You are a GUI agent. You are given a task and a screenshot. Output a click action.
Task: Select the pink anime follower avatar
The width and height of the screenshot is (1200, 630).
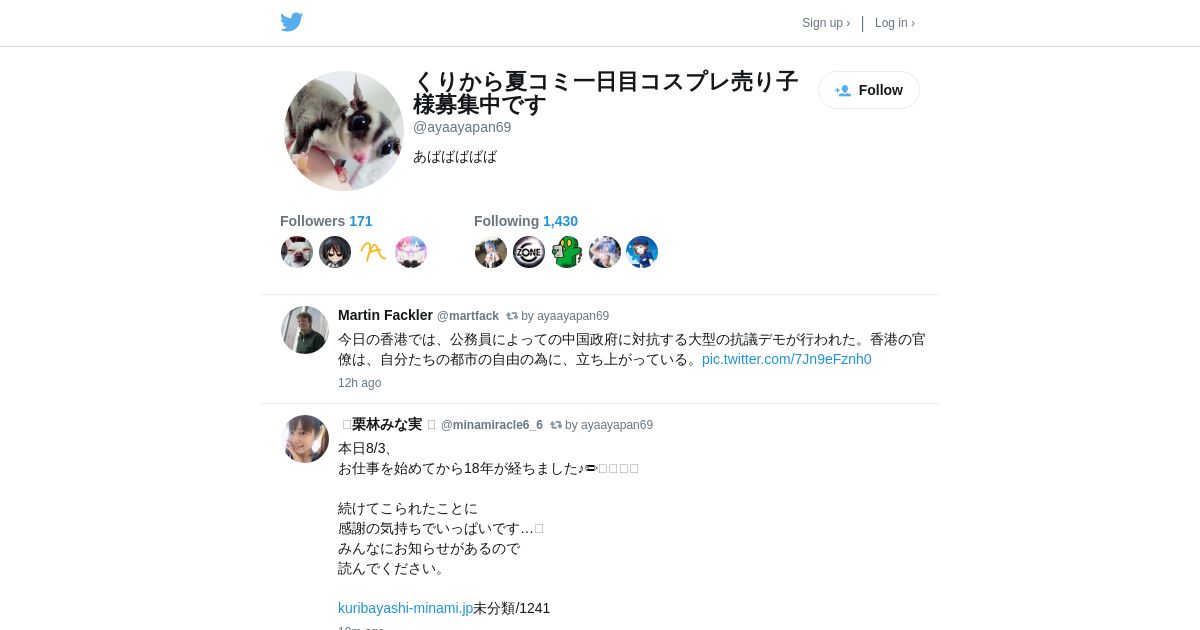pos(411,252)
